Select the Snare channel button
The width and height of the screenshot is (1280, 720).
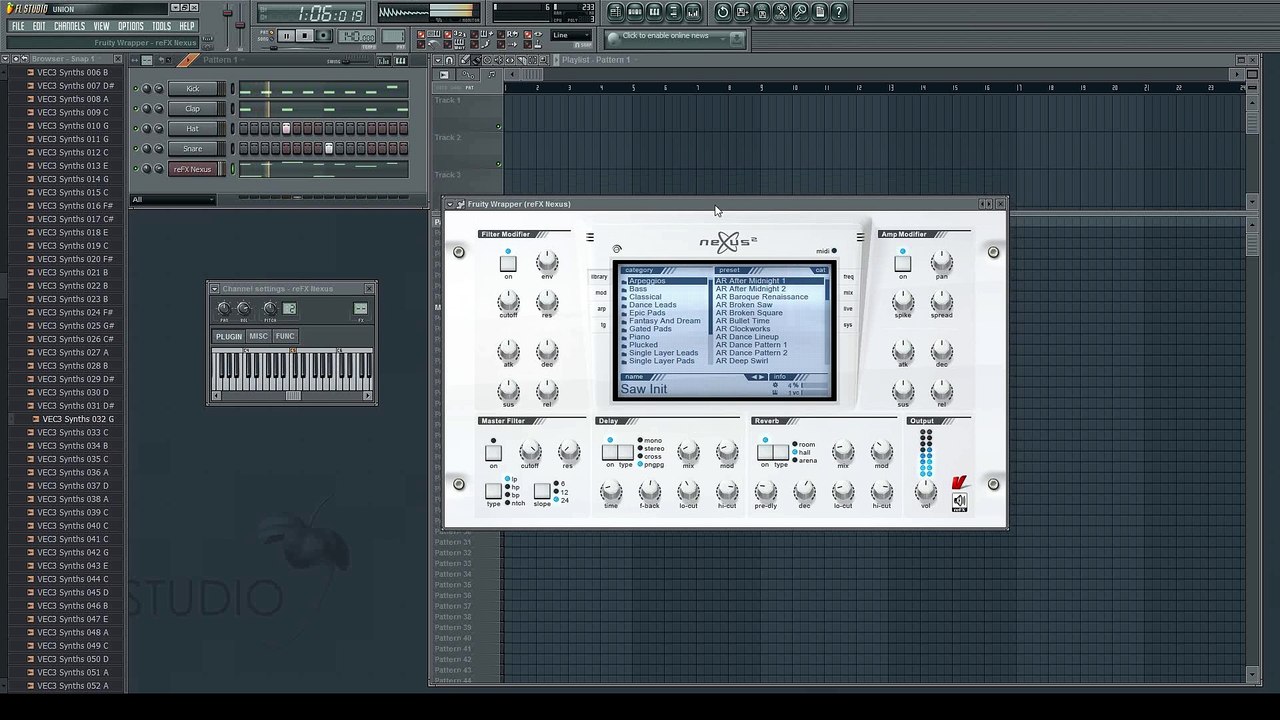193,149
